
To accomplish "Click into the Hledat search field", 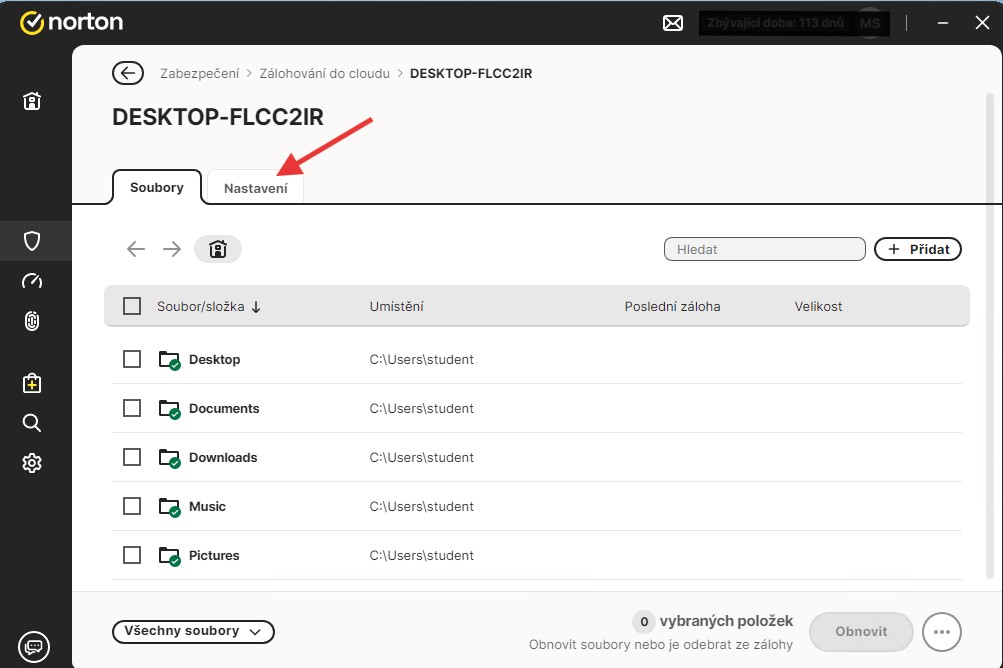I will 764,249.
